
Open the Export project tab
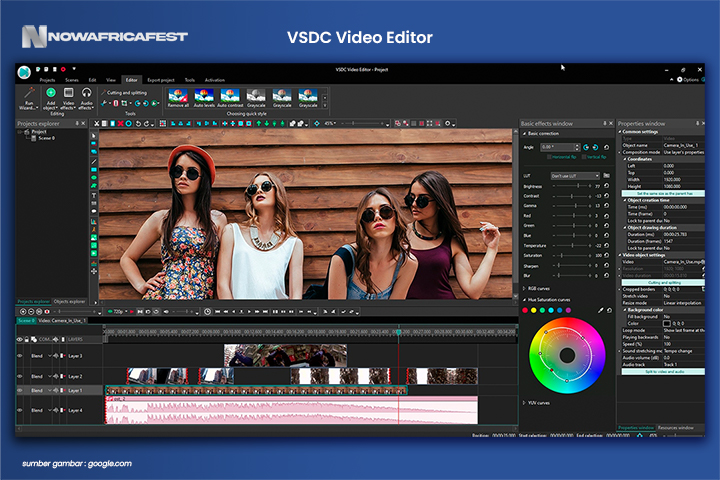(x=161, y=80)
